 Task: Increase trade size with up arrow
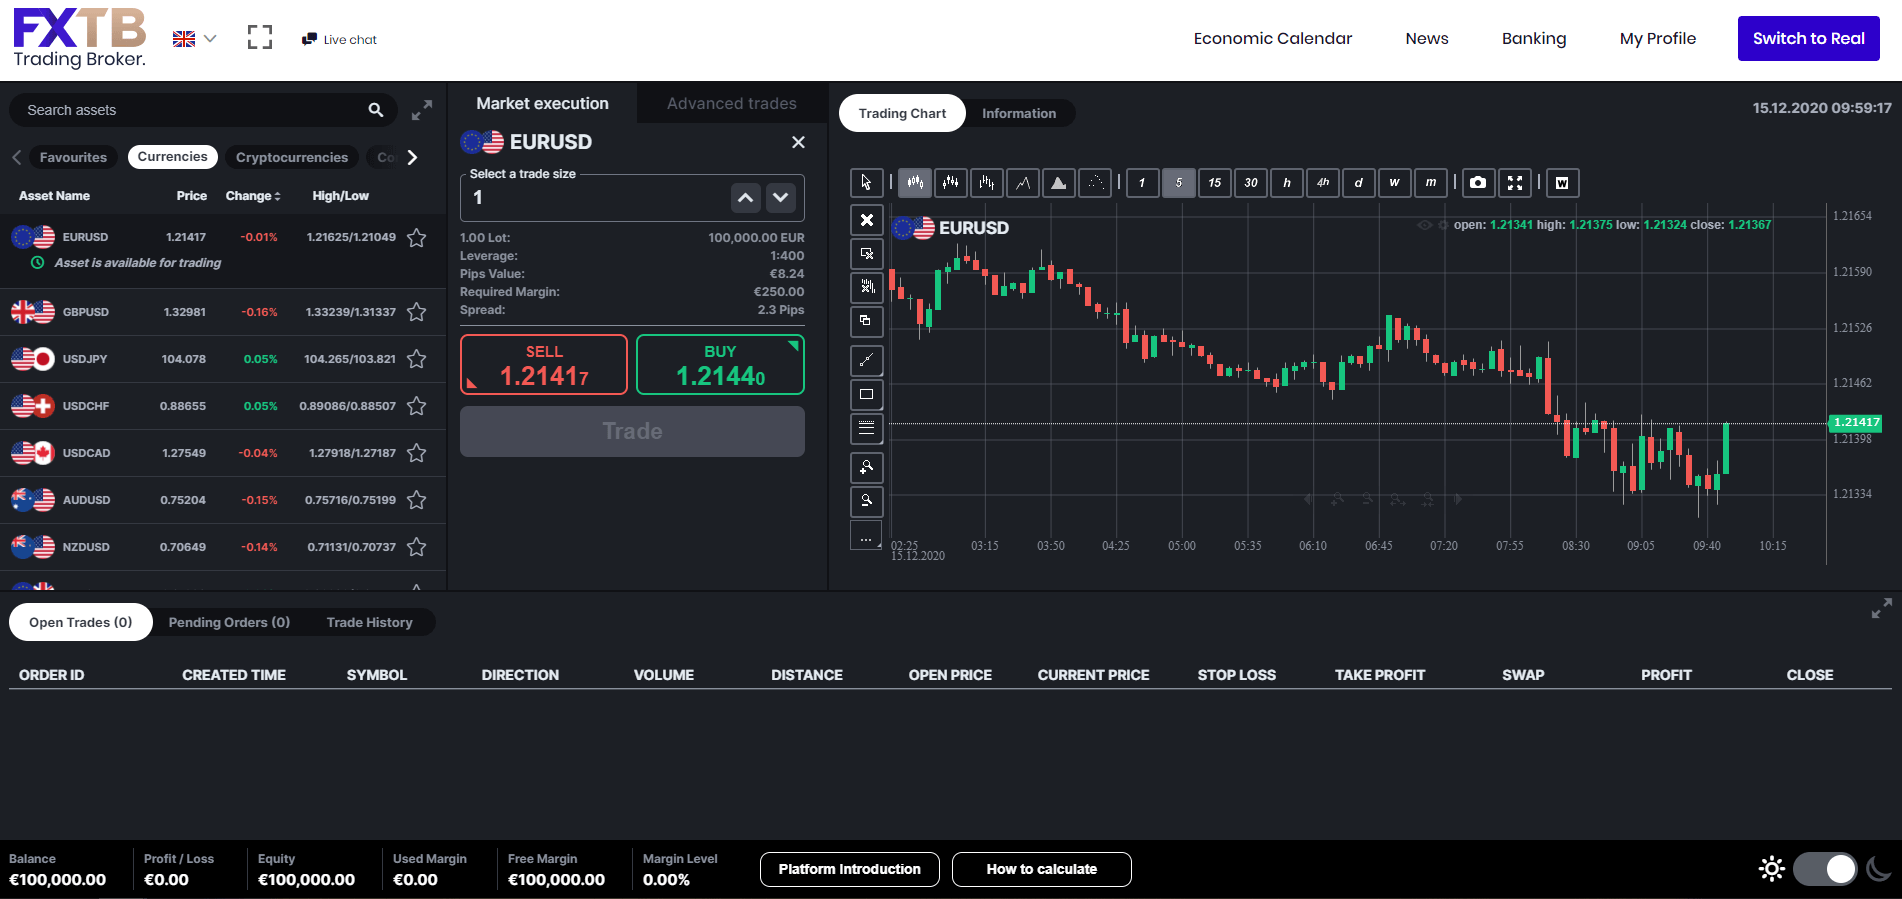point(746,198)
